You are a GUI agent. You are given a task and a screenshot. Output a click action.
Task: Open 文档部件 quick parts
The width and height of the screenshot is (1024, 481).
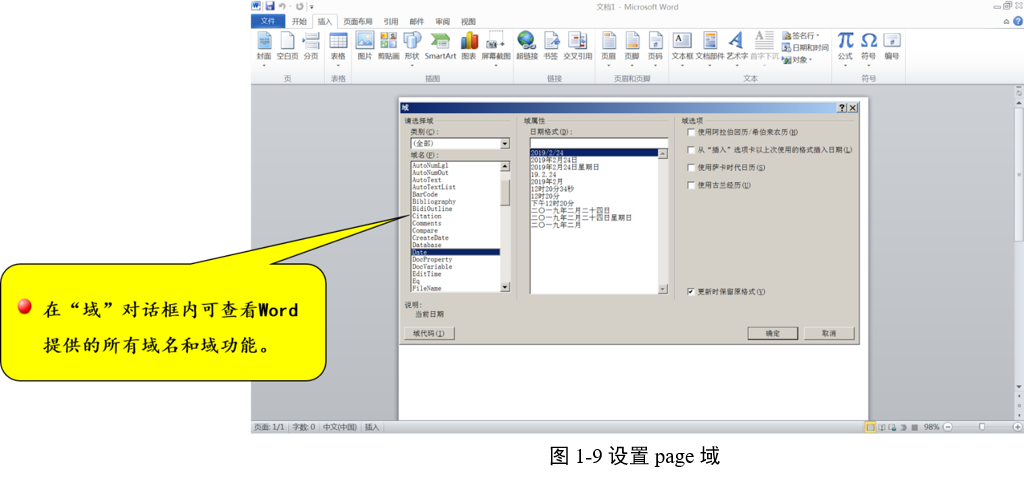[x=710, y=49]
